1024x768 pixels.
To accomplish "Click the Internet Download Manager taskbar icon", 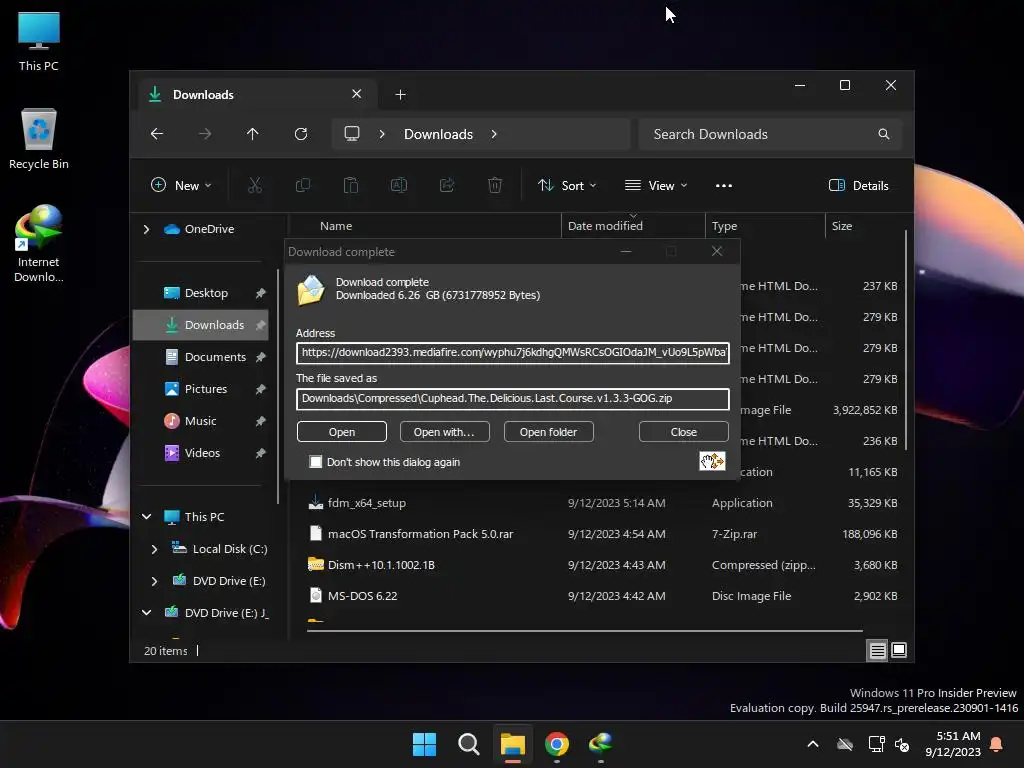I will click(601, 744).
